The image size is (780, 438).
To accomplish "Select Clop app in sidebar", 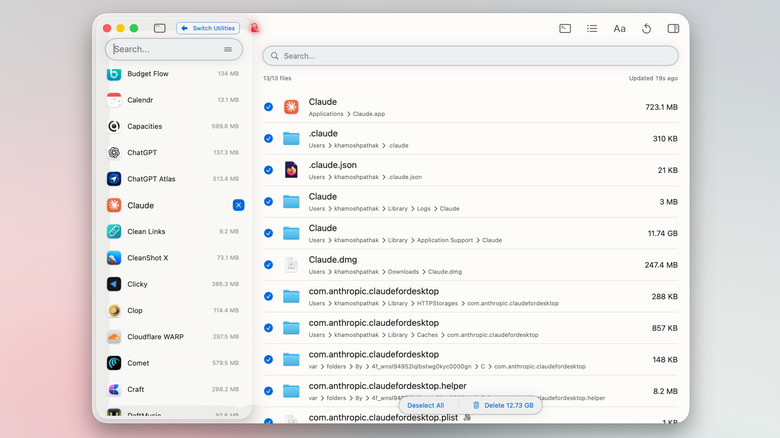I will 173,311.
